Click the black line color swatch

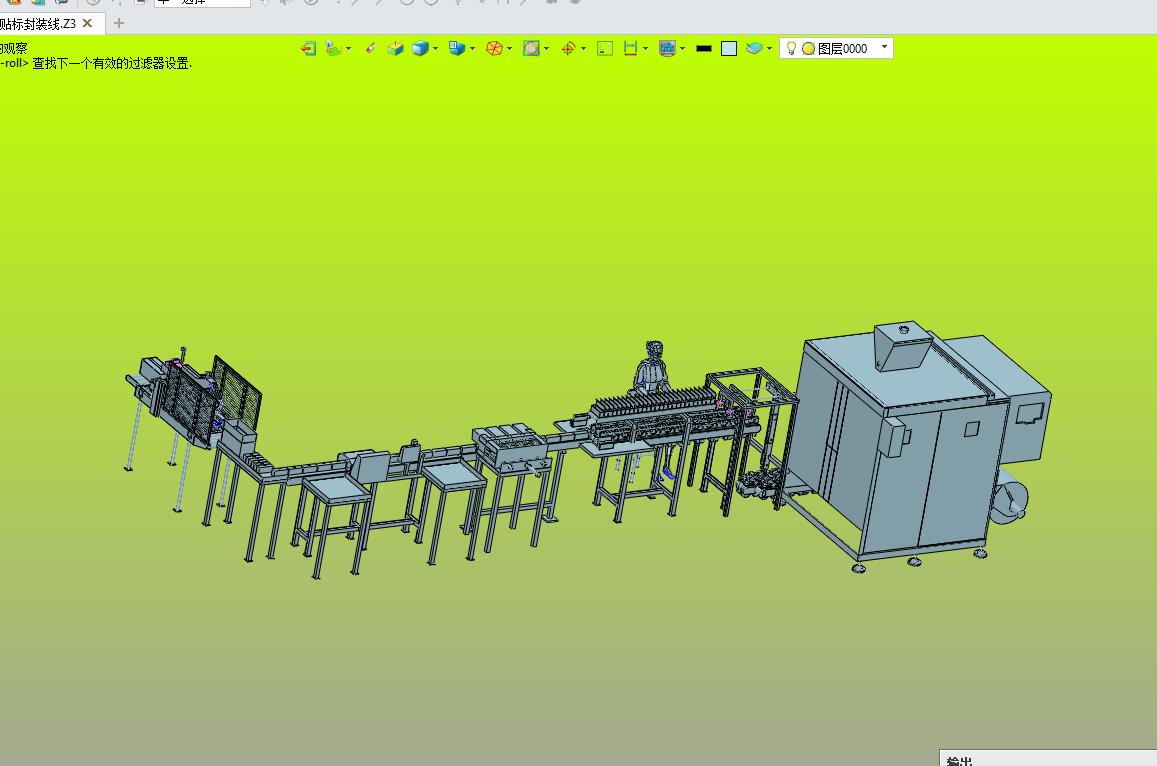[704, 49]
